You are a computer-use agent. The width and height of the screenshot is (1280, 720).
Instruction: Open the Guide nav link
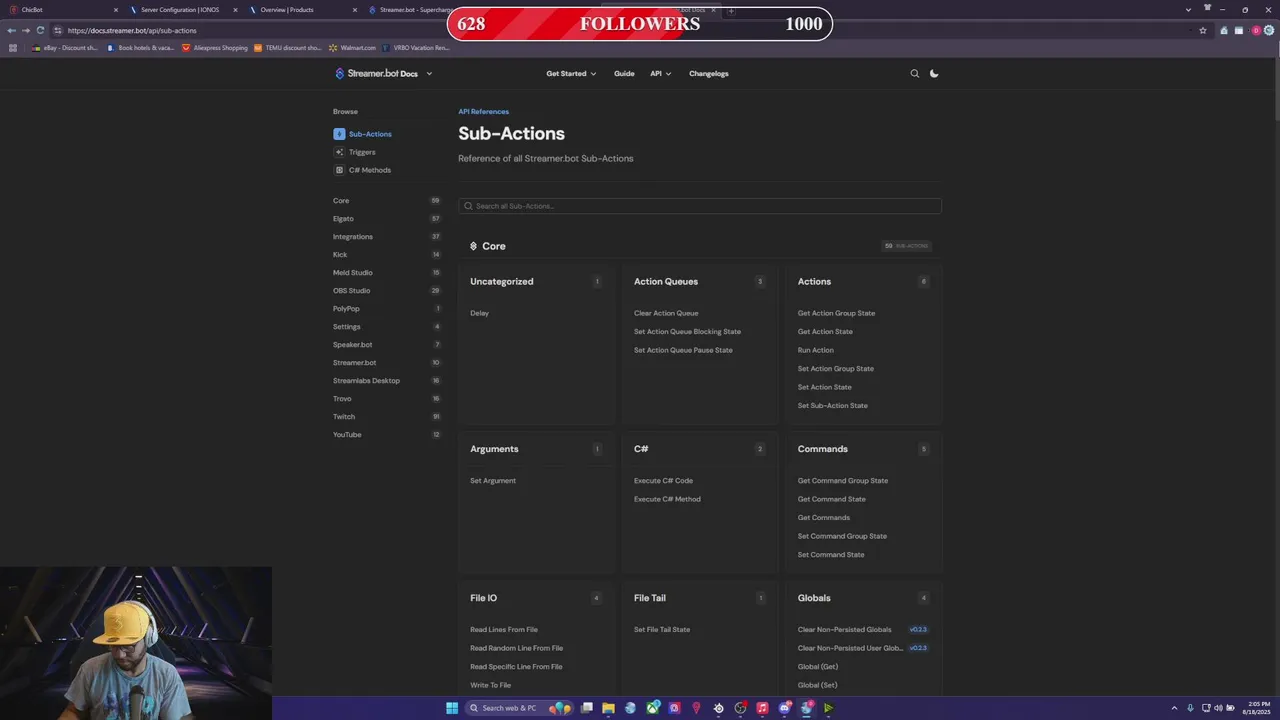point(624,73)
